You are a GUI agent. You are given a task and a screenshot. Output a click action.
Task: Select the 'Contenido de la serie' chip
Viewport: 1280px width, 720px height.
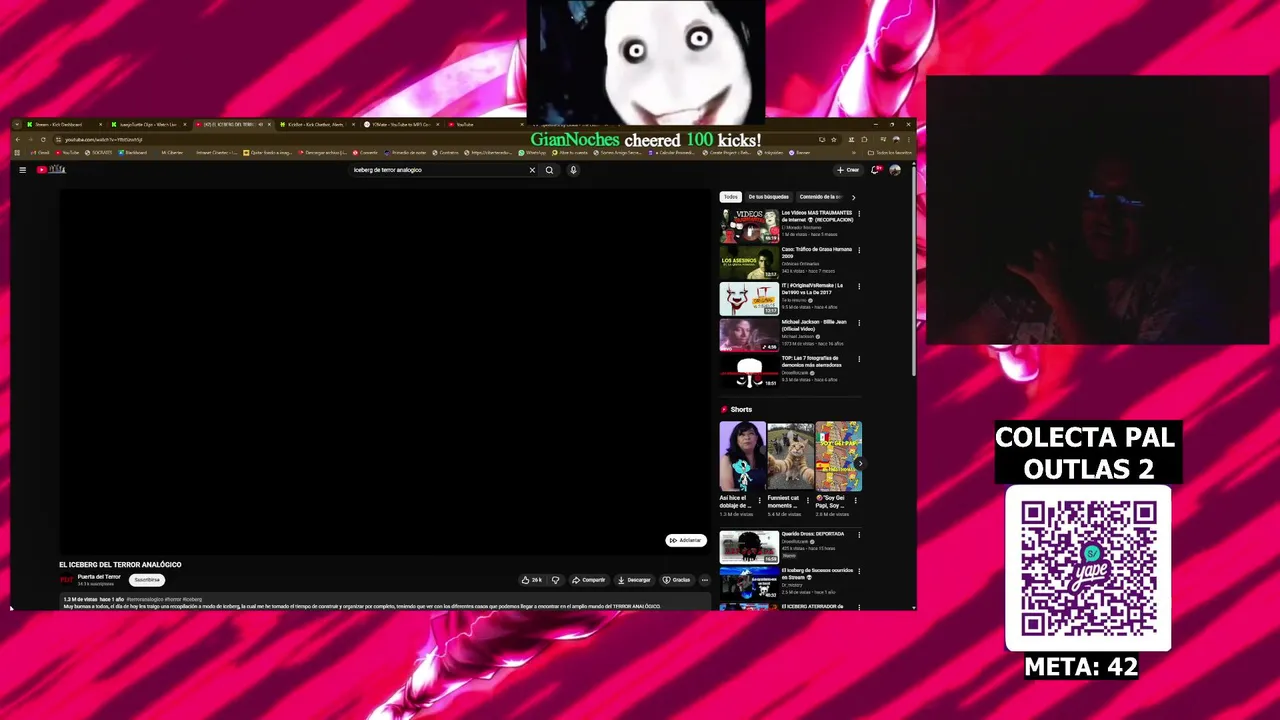click(x=820, y=197)
